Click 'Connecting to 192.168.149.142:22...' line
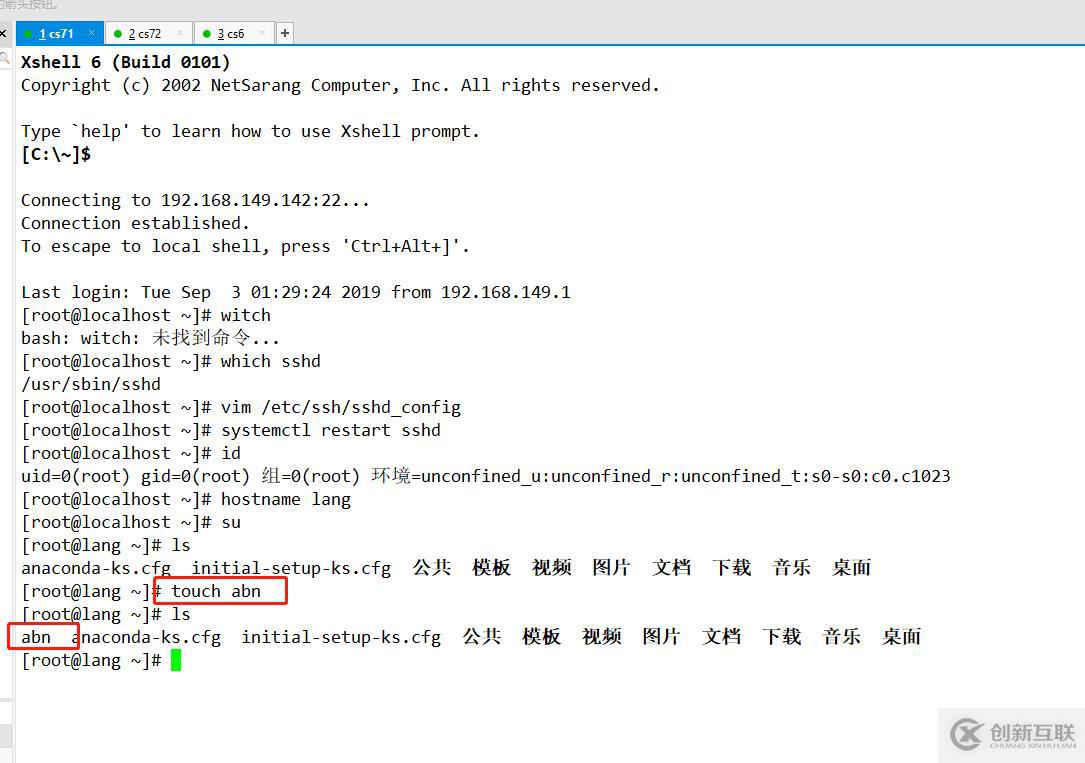Screen dimensions: 1085x763 195,201
